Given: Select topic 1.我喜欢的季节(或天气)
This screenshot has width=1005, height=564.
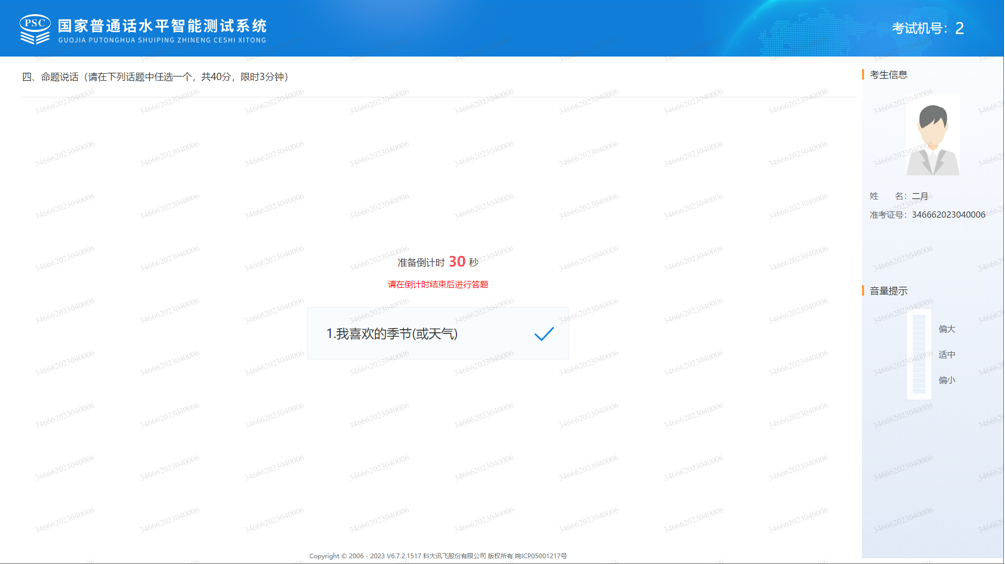Looking at the screenshot, I should (438, 334).
